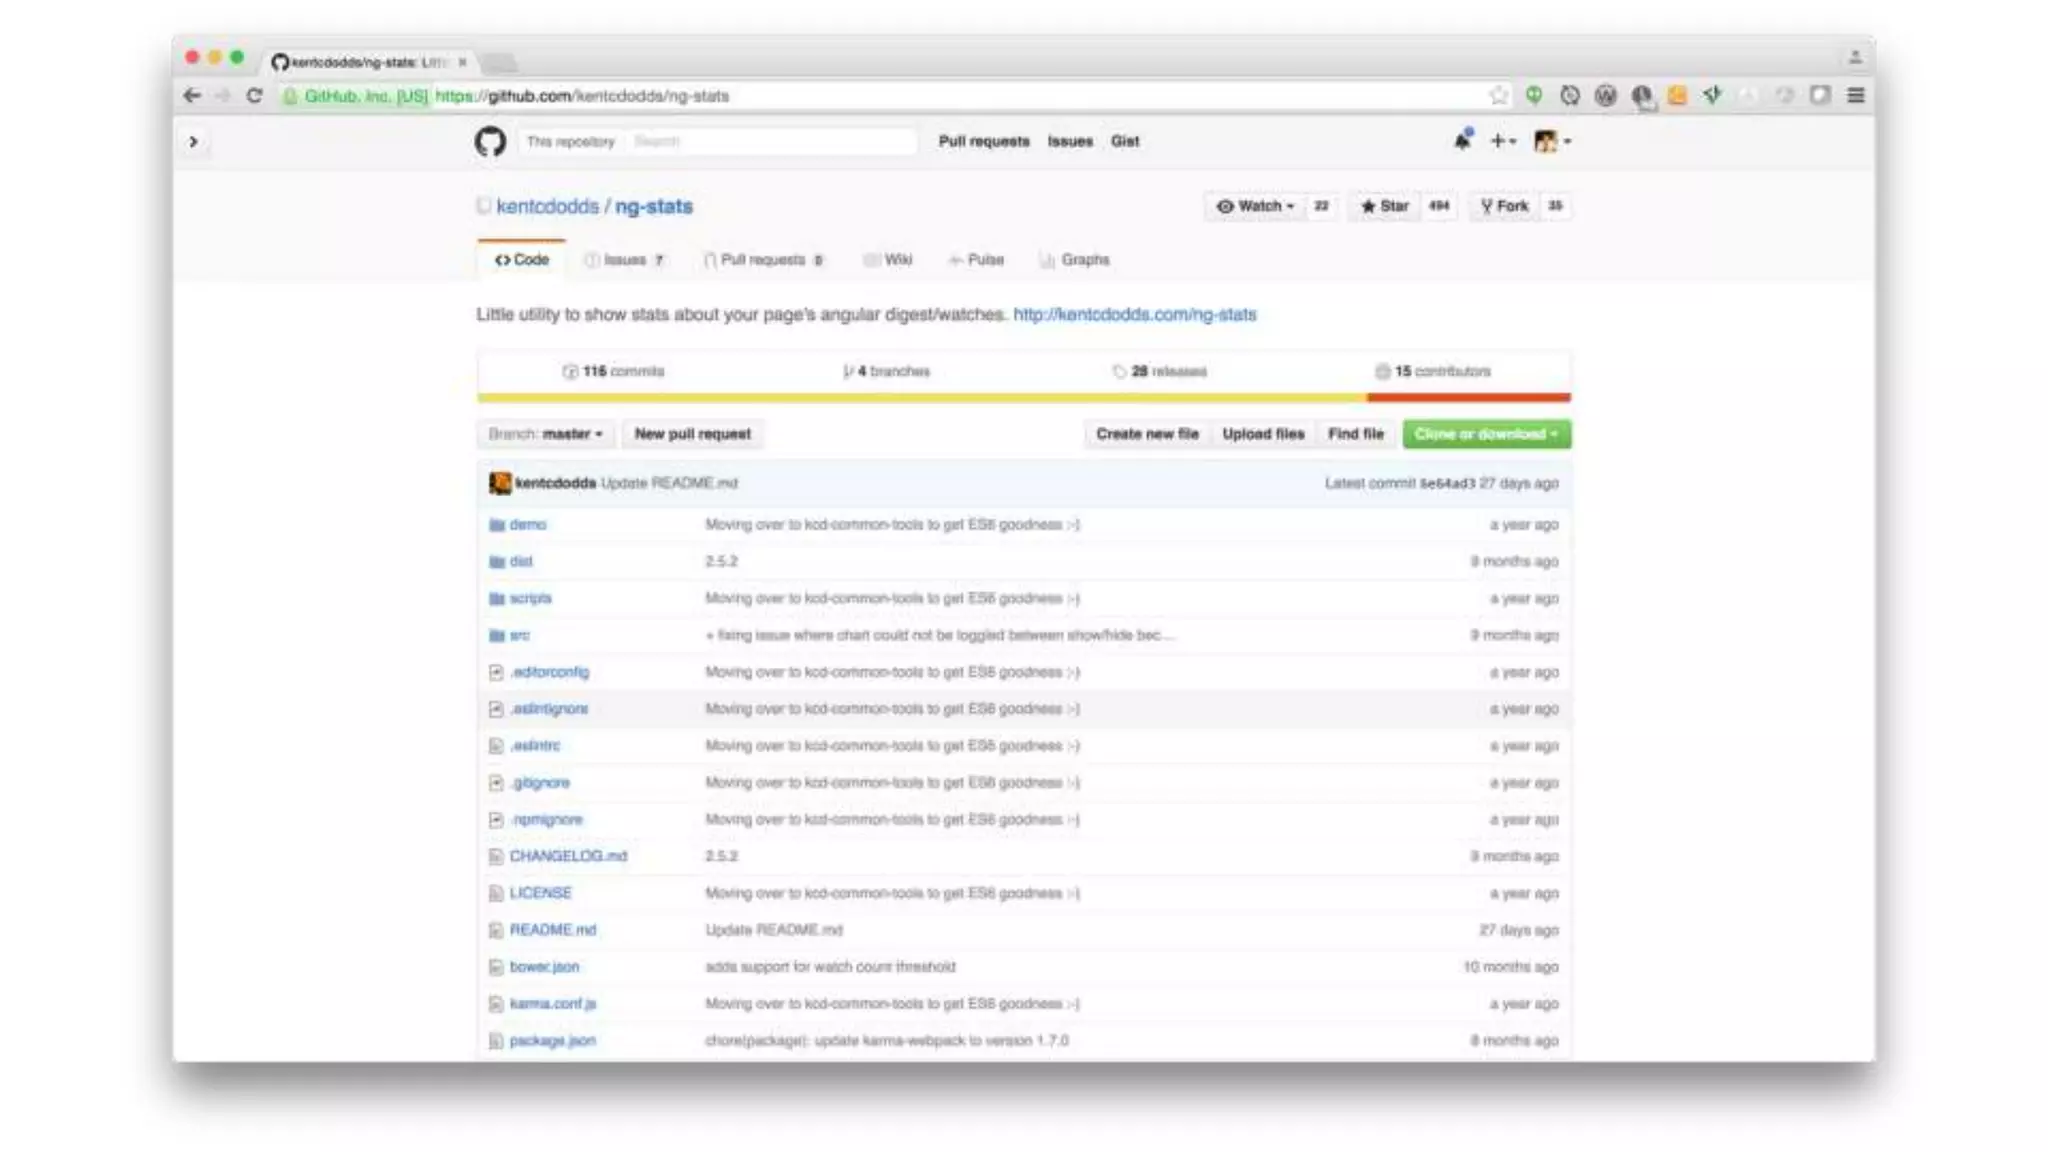Click the GitHub octocat logo
This screenshot has width=2048, height=1152.
coord(490,142)
